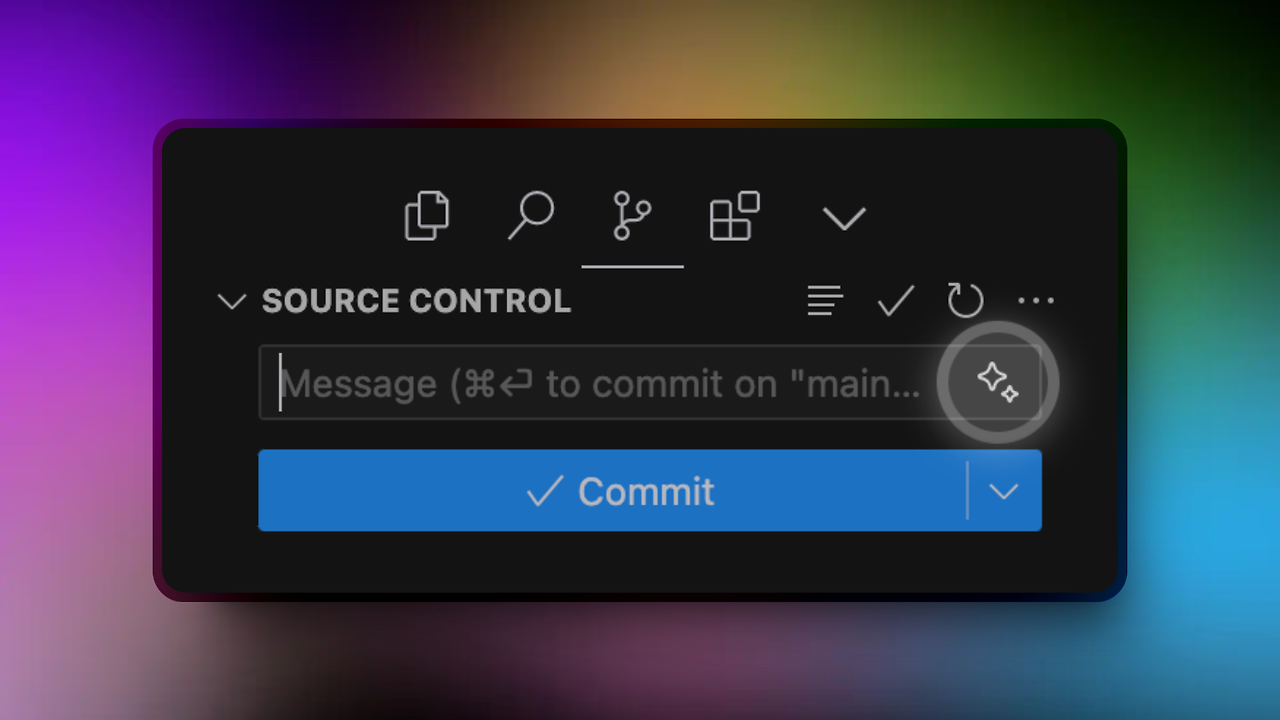Open the Explorer files view icon
The height and width of the screenshot is (720, 1280).
[x=427, y=216]
